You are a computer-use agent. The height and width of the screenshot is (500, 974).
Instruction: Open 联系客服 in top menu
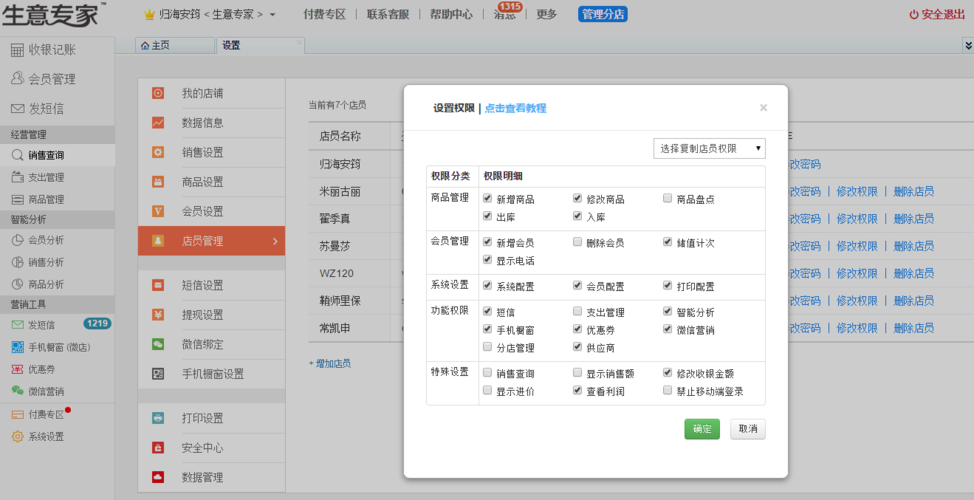(388, 14)
